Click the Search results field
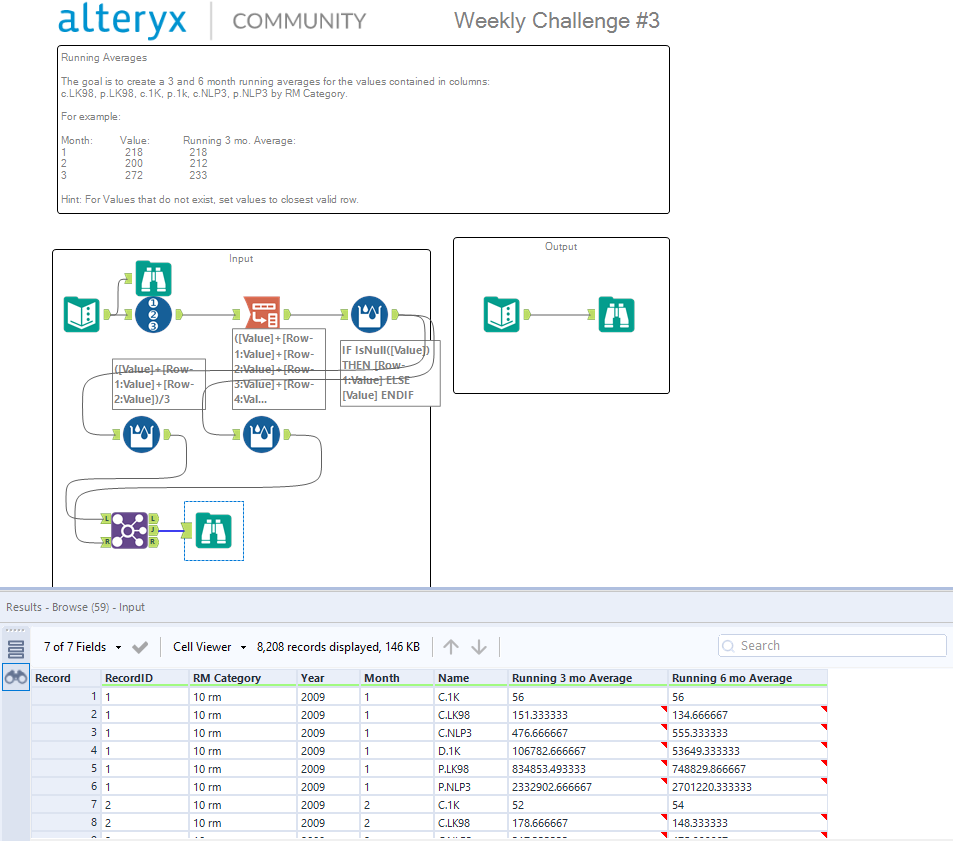The width and height of the screenshot is (953, 841). point(832,645)
